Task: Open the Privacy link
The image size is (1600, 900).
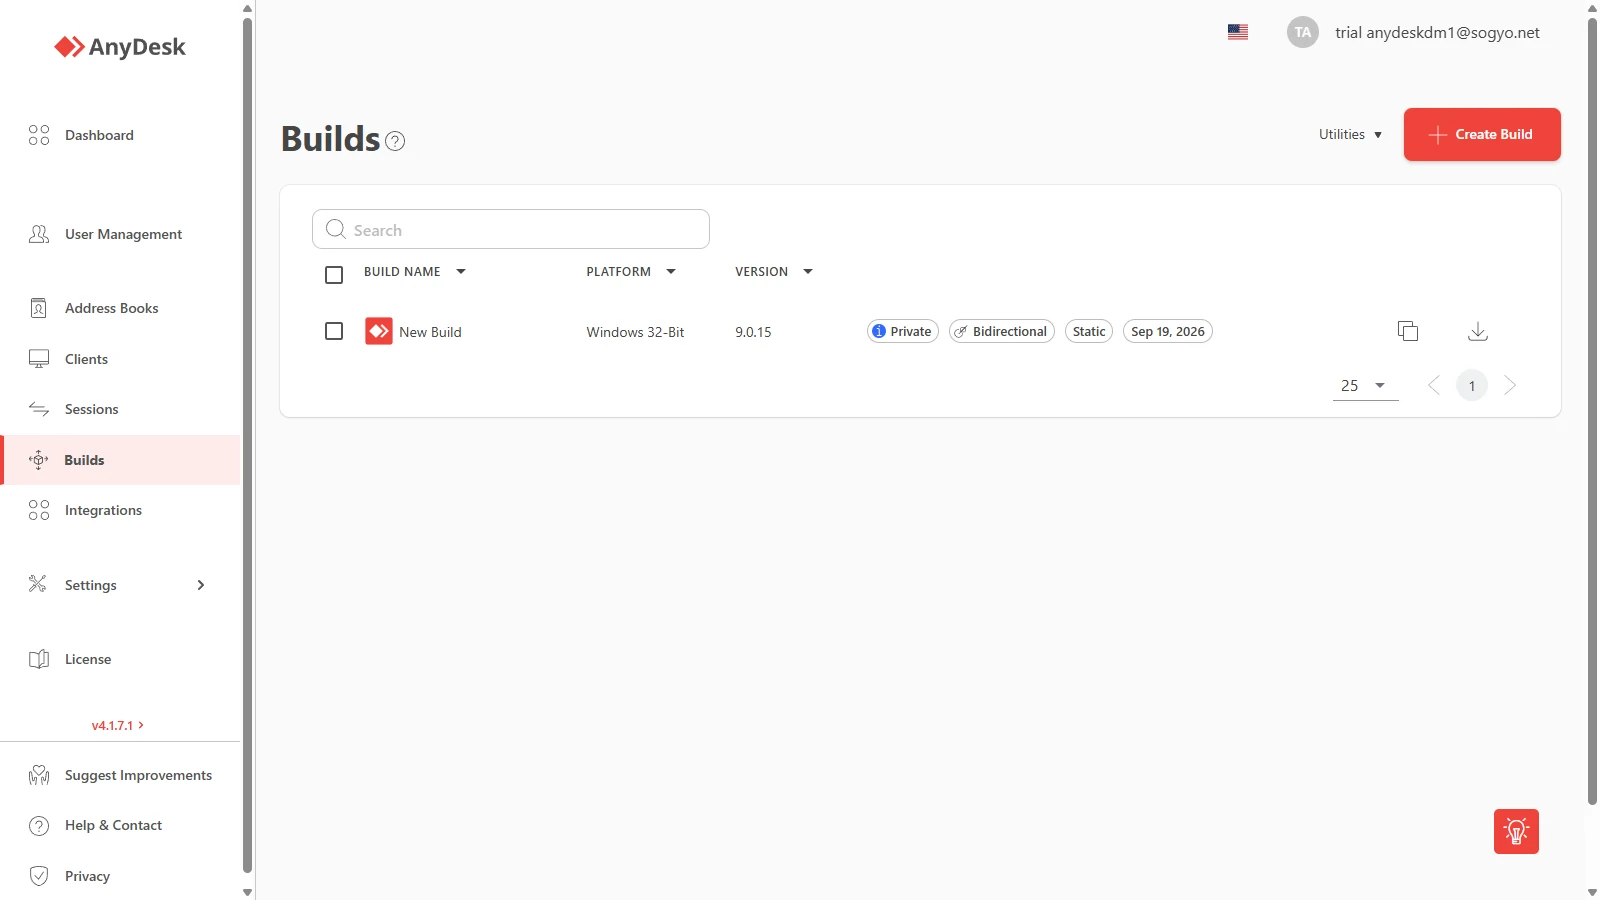Action: point(87,876)
